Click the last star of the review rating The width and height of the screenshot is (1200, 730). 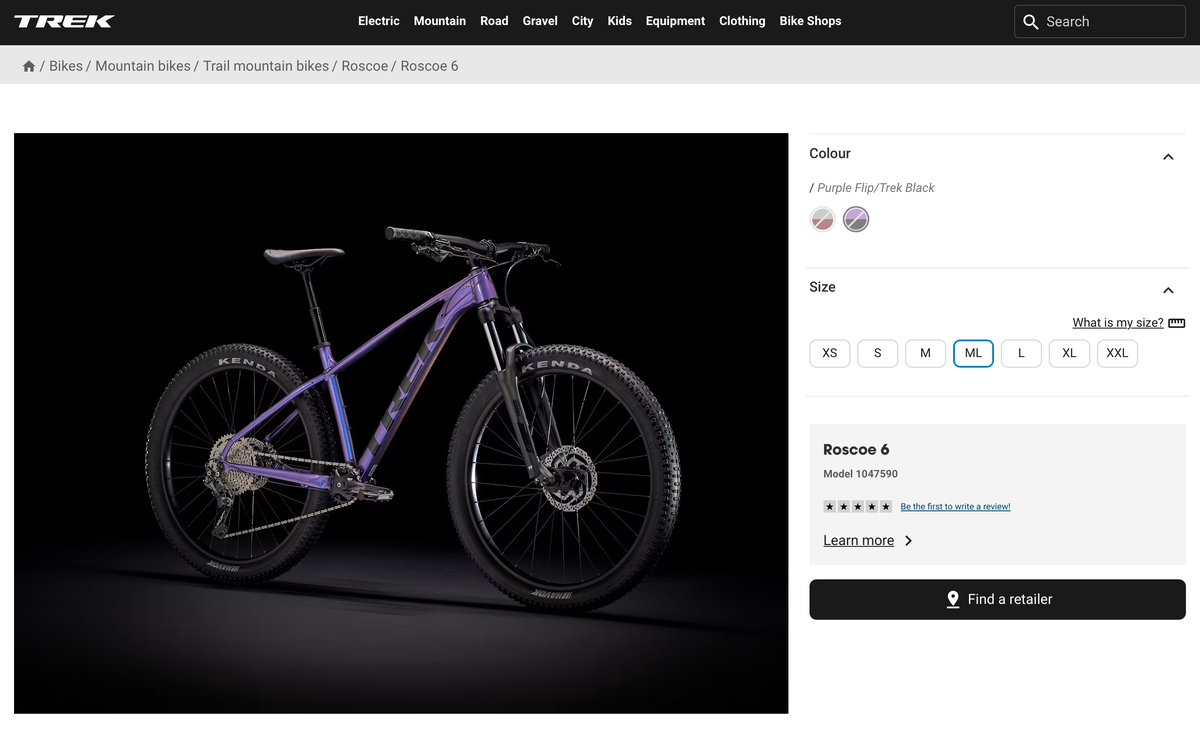886,506
